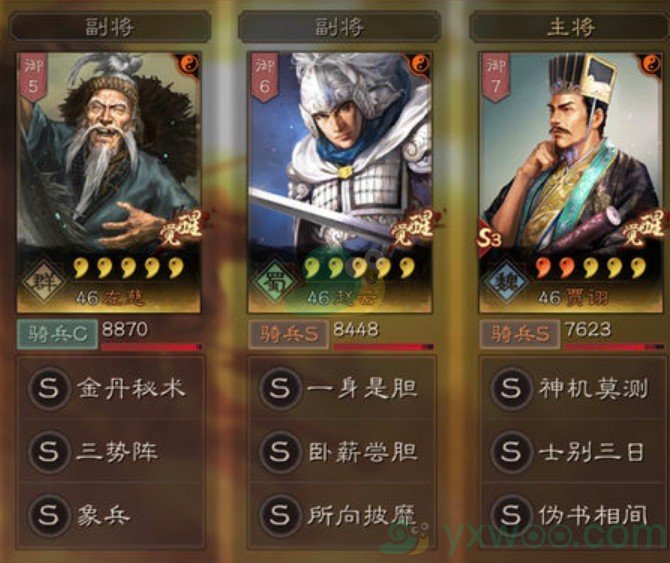Select the 金丹秘术 skill slot
Screen dimensions: 670x563
pyautogui.click(x=110, y=388)
